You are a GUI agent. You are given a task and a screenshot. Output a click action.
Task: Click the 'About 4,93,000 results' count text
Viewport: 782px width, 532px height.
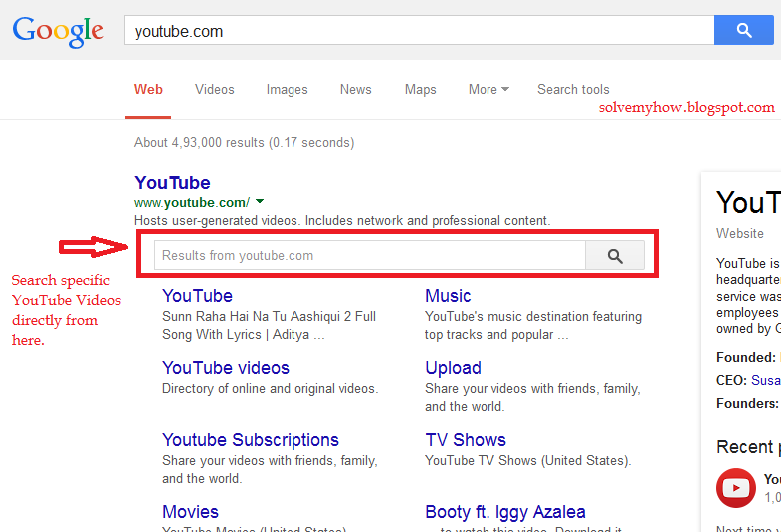pos(244,143)
